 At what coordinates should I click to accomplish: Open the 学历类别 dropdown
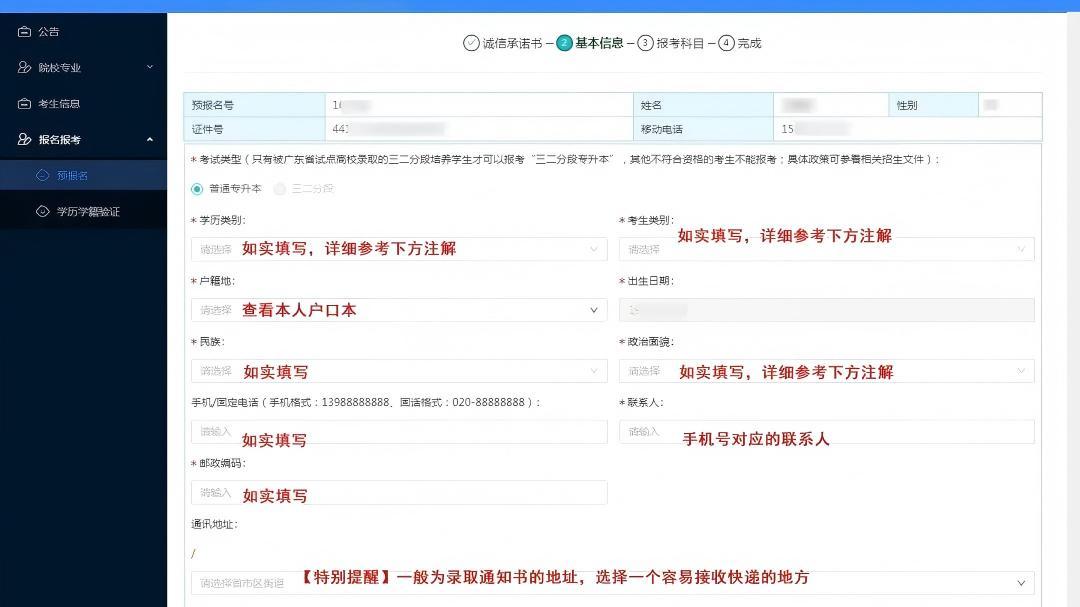pyautogui.click(x=398, y=249)
